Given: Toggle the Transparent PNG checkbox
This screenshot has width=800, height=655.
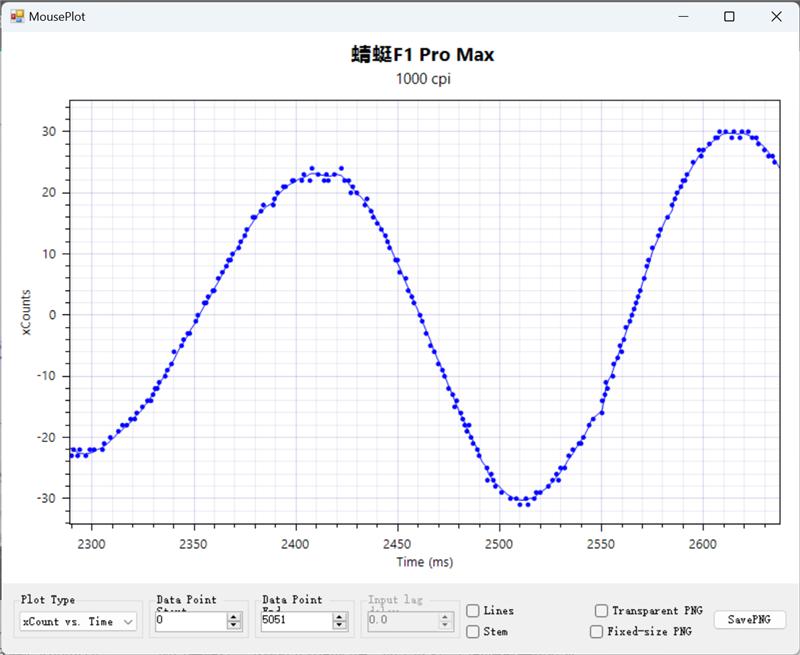Looking at the screenshot, I should coord(601,611).
